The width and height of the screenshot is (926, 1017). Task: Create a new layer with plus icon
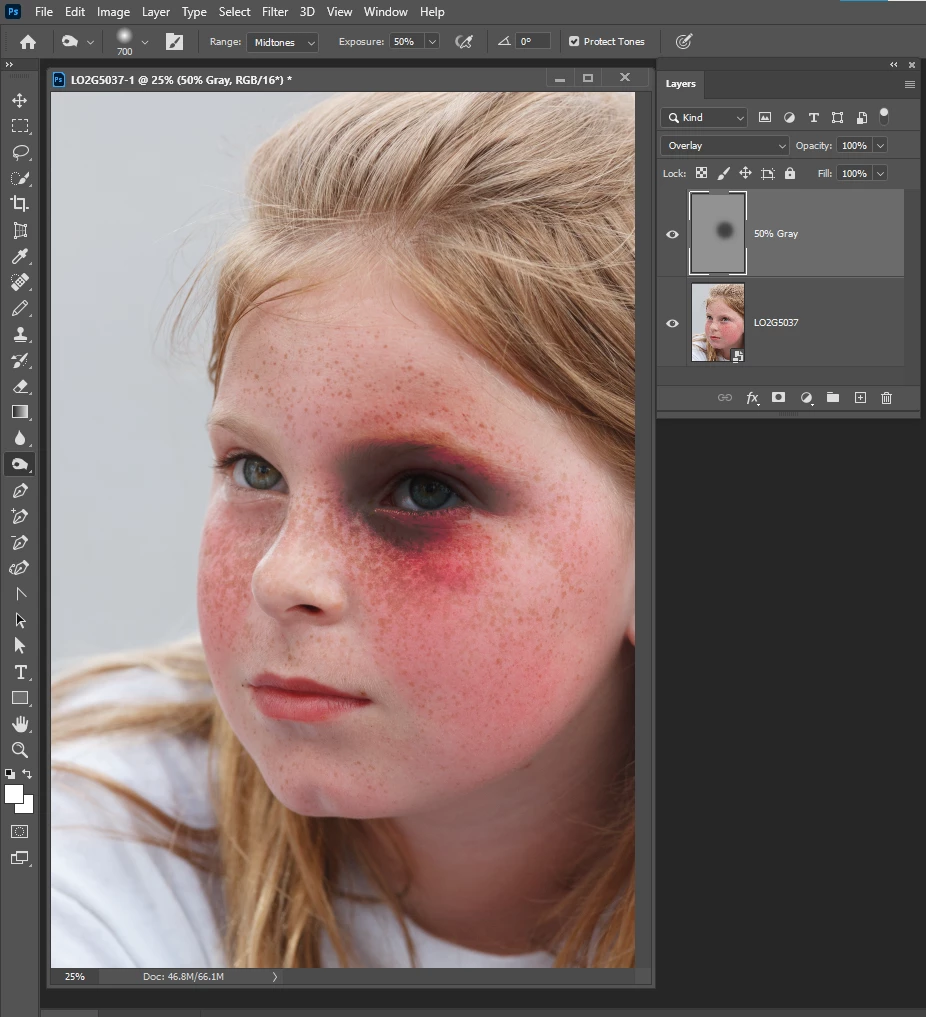(x=860, y=398)
